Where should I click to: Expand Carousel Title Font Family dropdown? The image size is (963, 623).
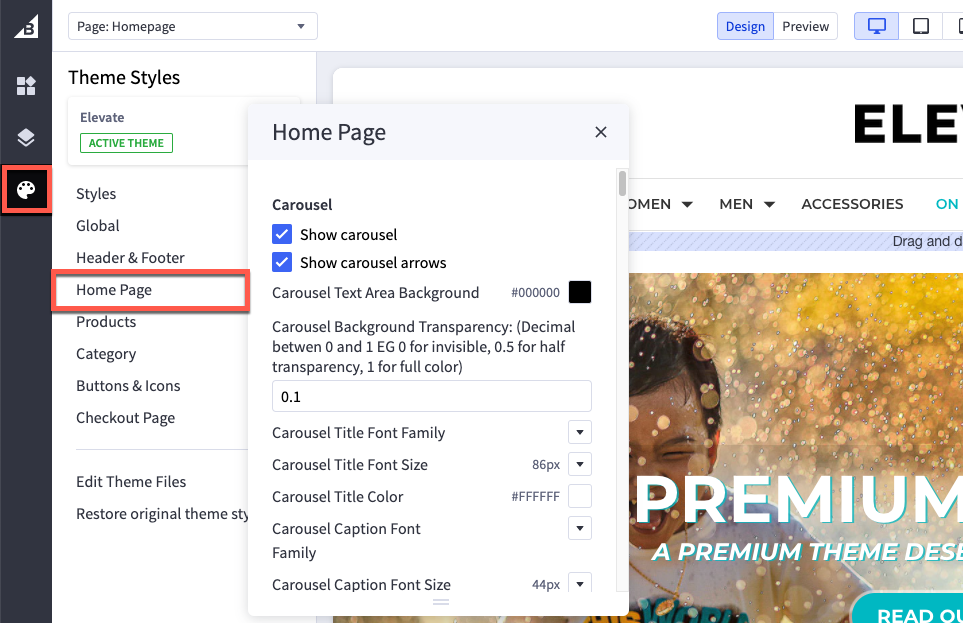pos(580,433)
